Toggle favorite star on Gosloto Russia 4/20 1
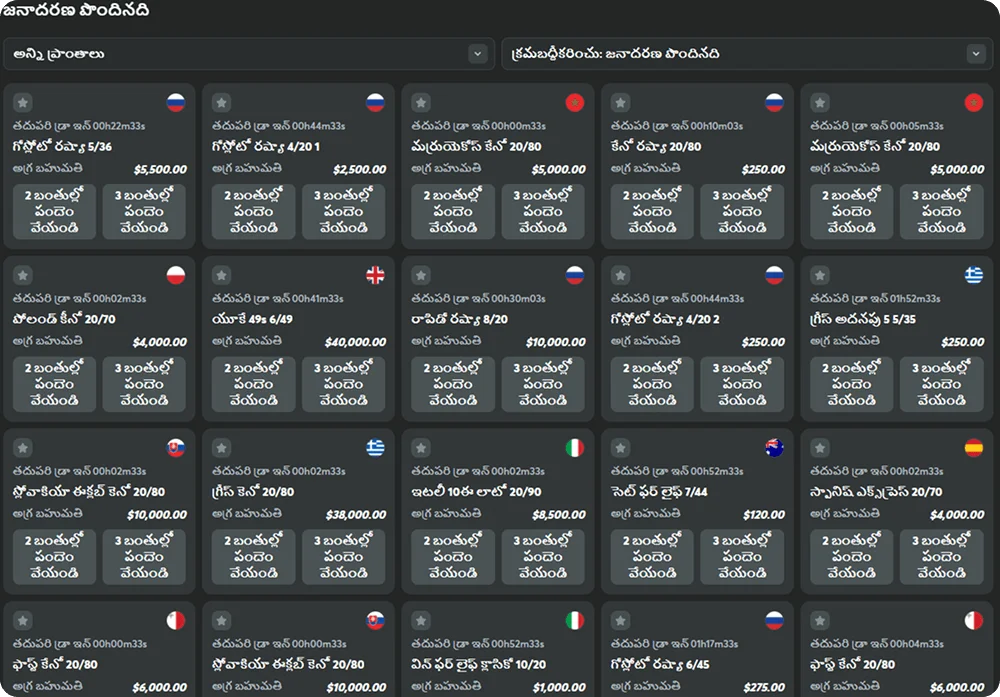1000x697 pixels. tap(221, 103)
